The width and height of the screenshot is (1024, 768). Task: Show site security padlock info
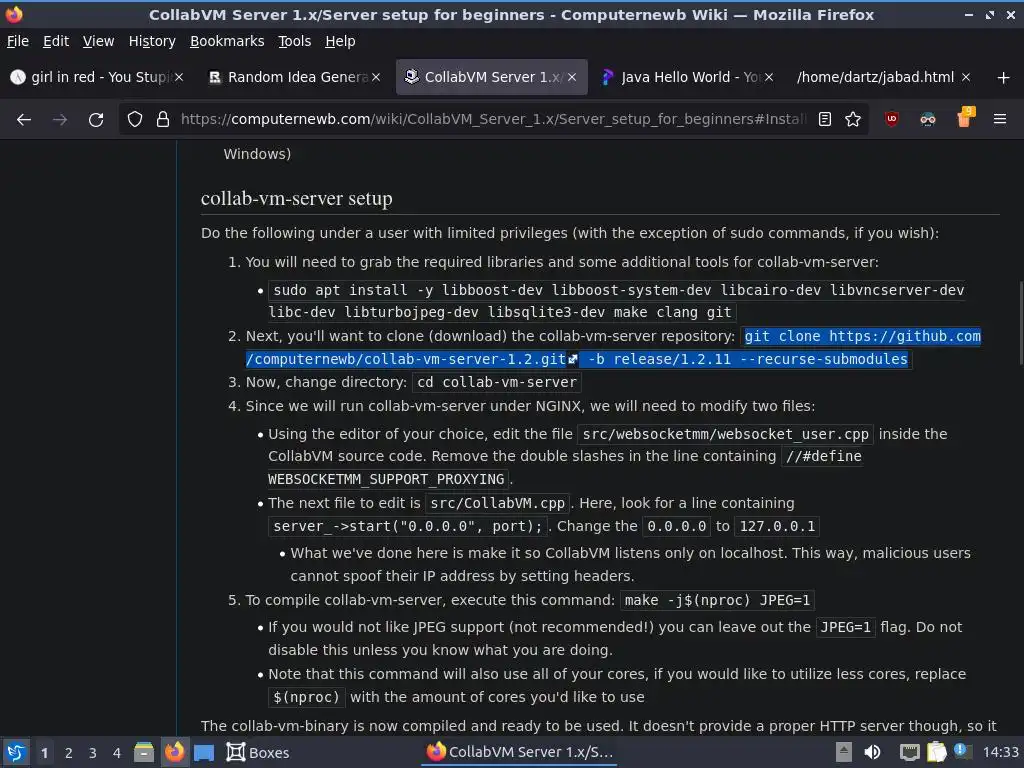click(x=163, y=120)
